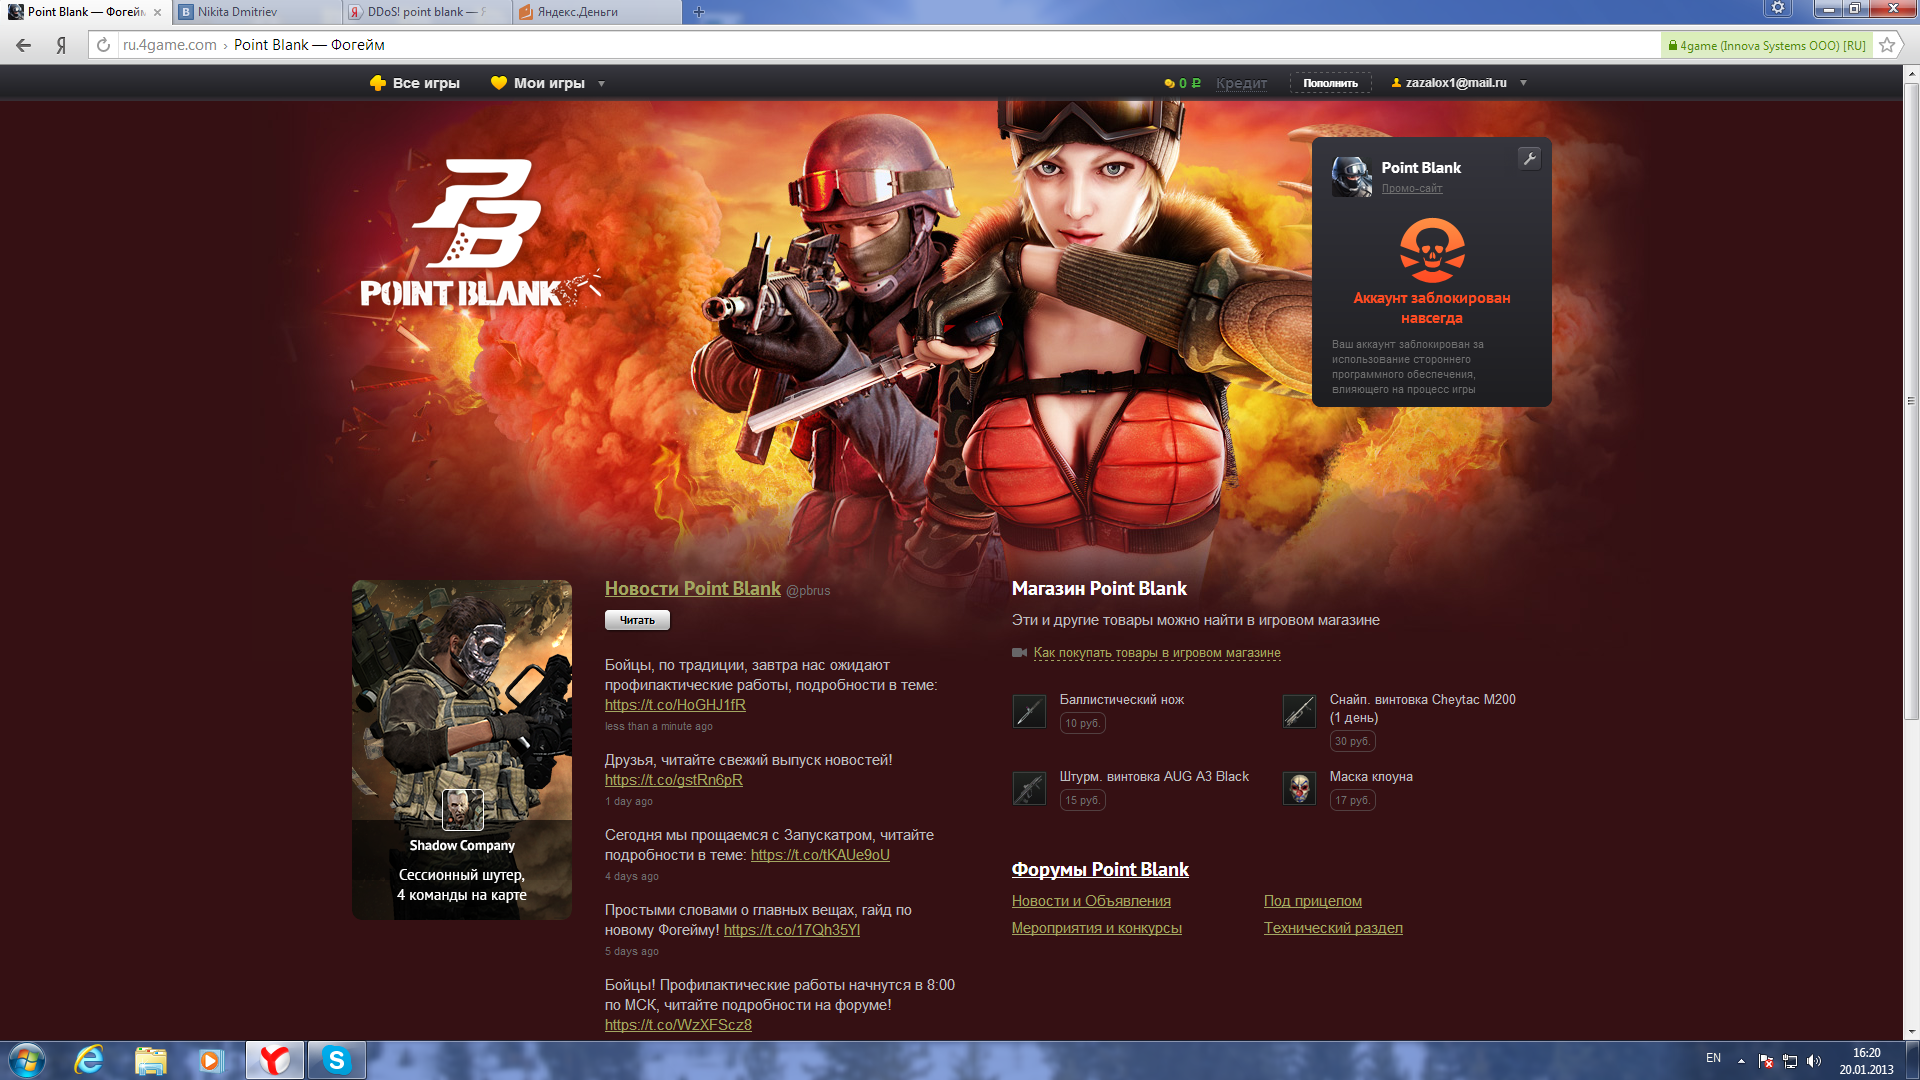Viewport: 1920px width, 1080px height.
Task: Expand the Мои игры dropdown arrow
Action: tap(601, 84)
